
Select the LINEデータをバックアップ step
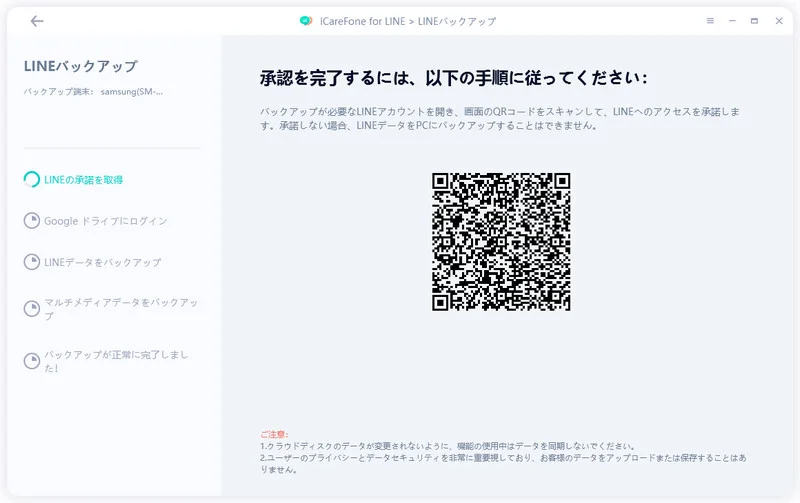[x=103, y=262]
